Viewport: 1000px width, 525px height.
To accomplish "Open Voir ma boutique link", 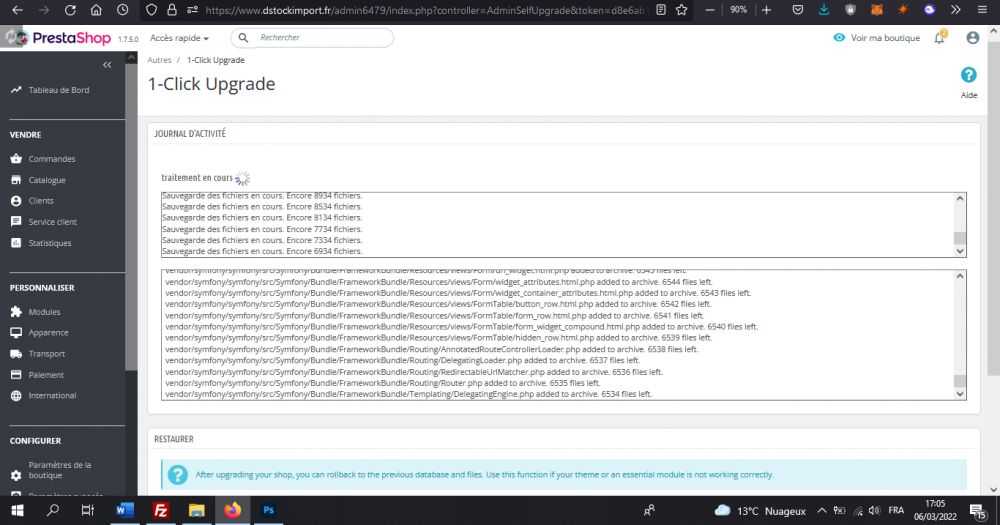I will coord(877,38).
